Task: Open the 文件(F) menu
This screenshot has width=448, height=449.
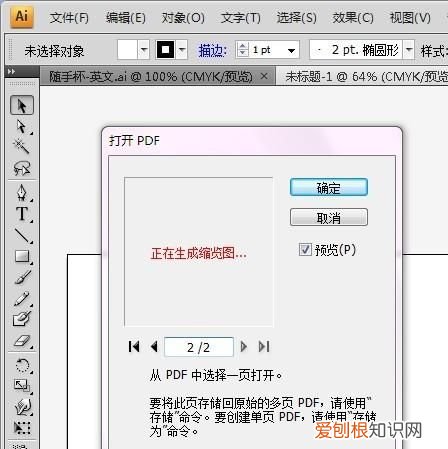Action: (x=69, y=17)
